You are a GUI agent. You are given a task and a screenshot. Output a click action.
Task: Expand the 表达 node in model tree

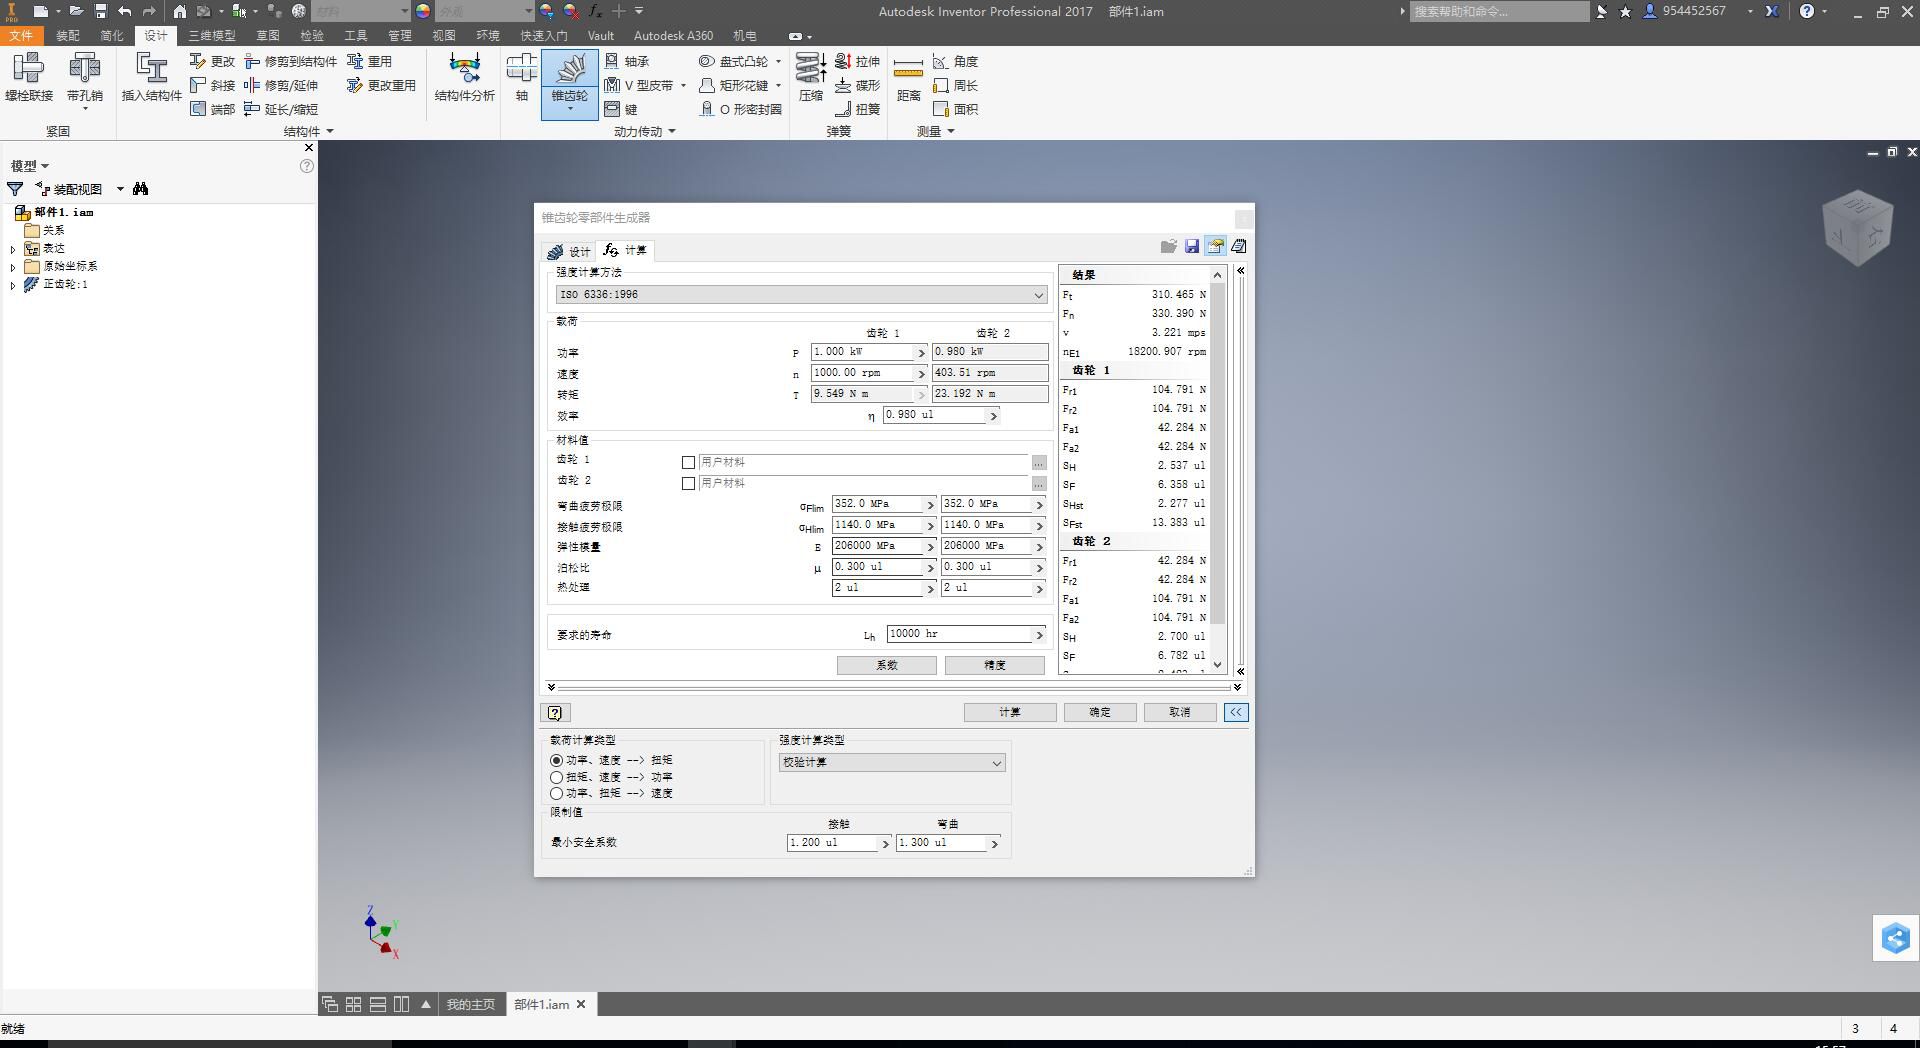pos(13,248)
